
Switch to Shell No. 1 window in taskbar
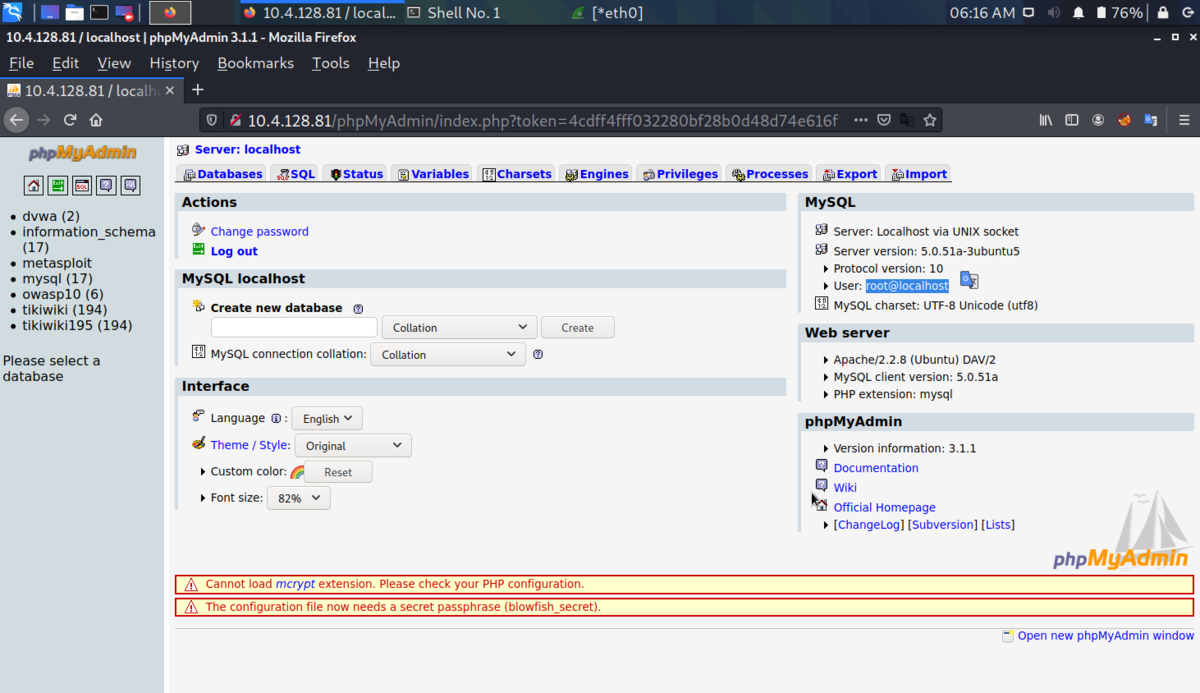point(464,13)
